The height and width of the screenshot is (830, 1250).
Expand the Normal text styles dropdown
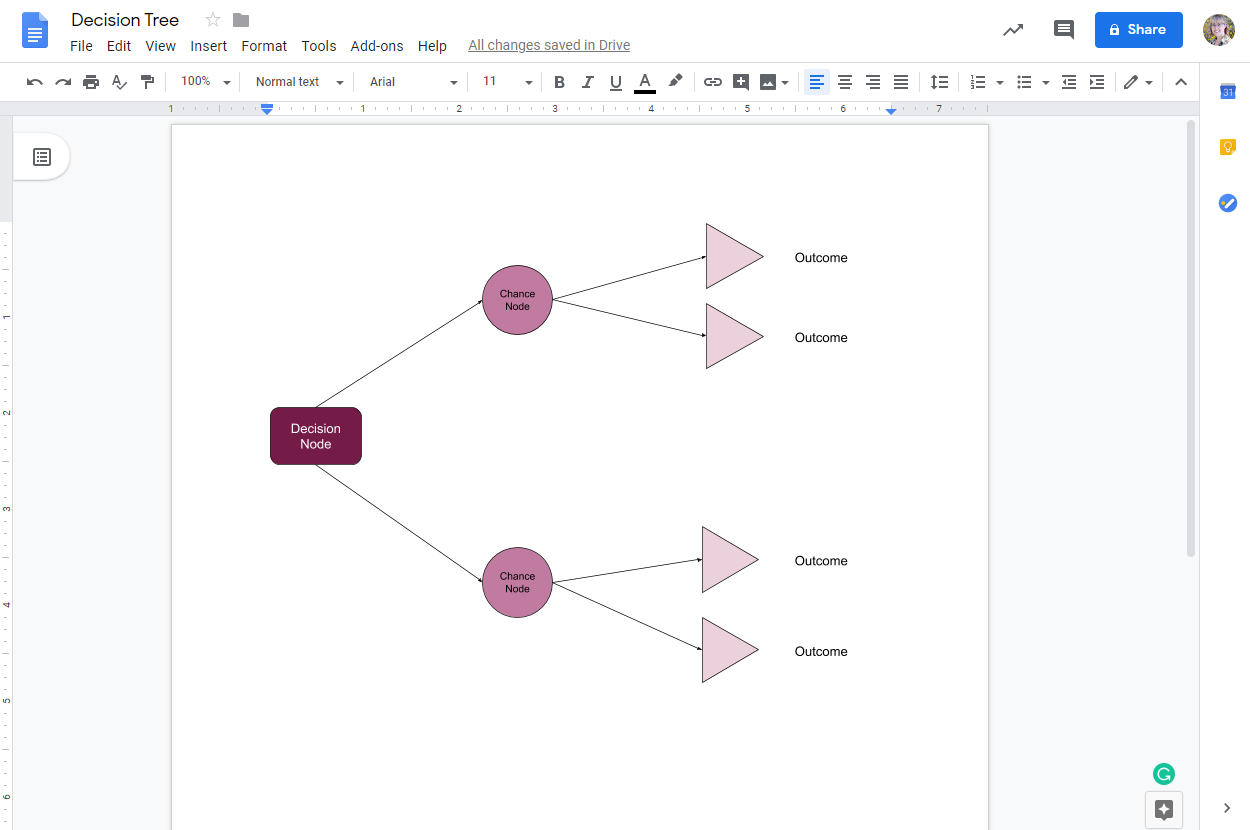(x=298, y=82)
